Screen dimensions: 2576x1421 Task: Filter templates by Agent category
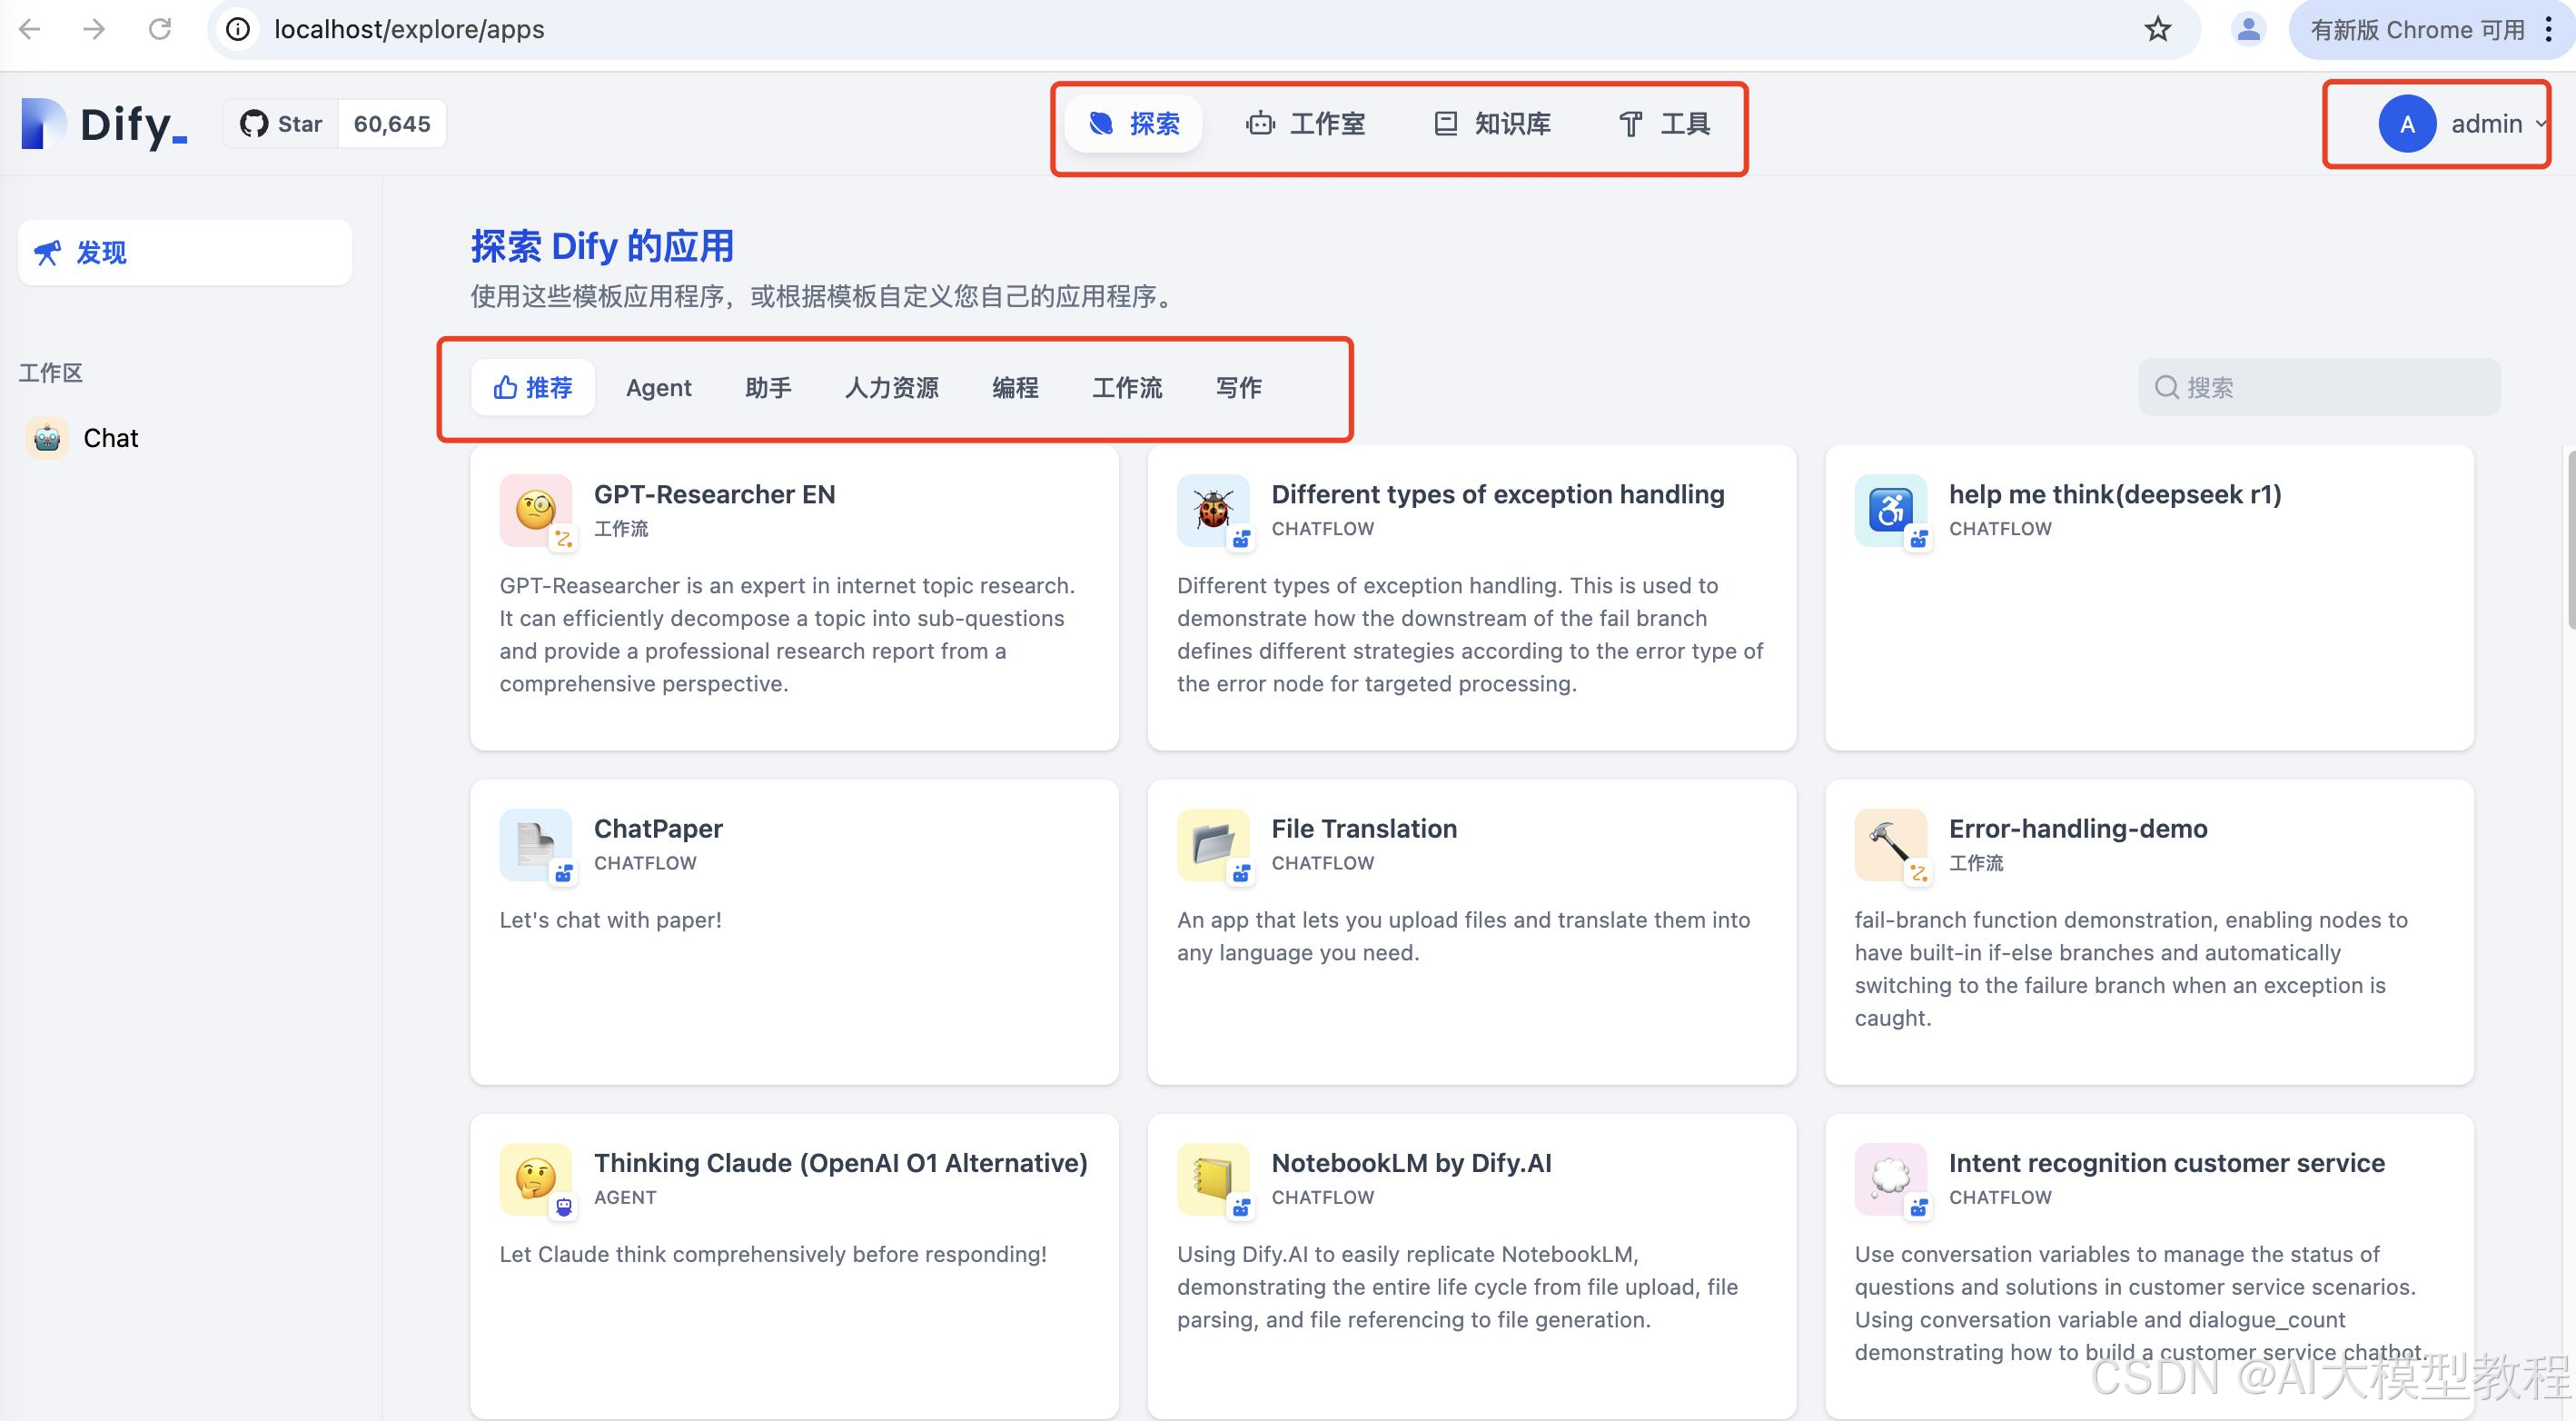click(658, 388)
